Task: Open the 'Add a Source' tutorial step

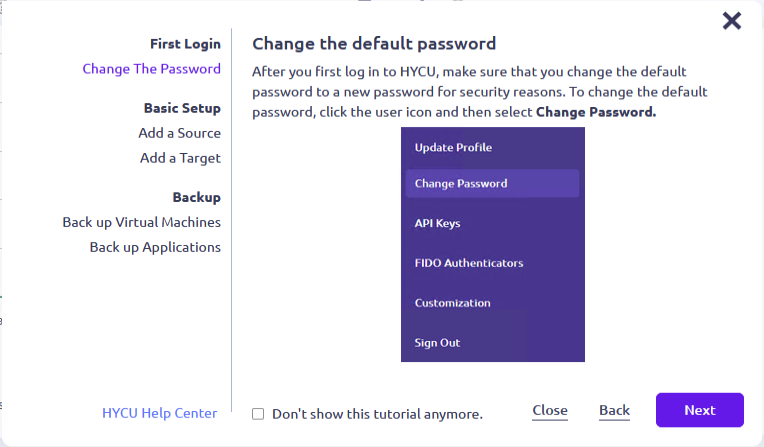Action: [x=179, y=133]
